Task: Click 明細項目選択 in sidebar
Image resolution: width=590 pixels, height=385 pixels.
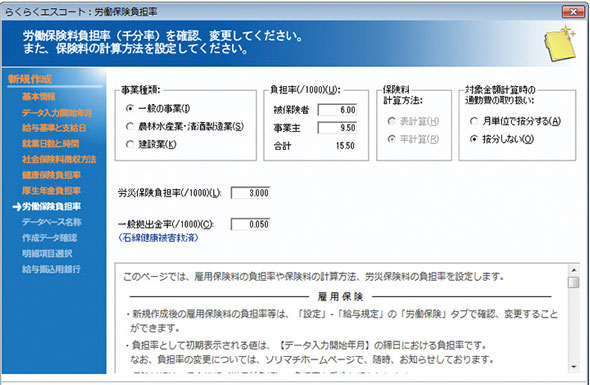Action: [x=47, y=254]
